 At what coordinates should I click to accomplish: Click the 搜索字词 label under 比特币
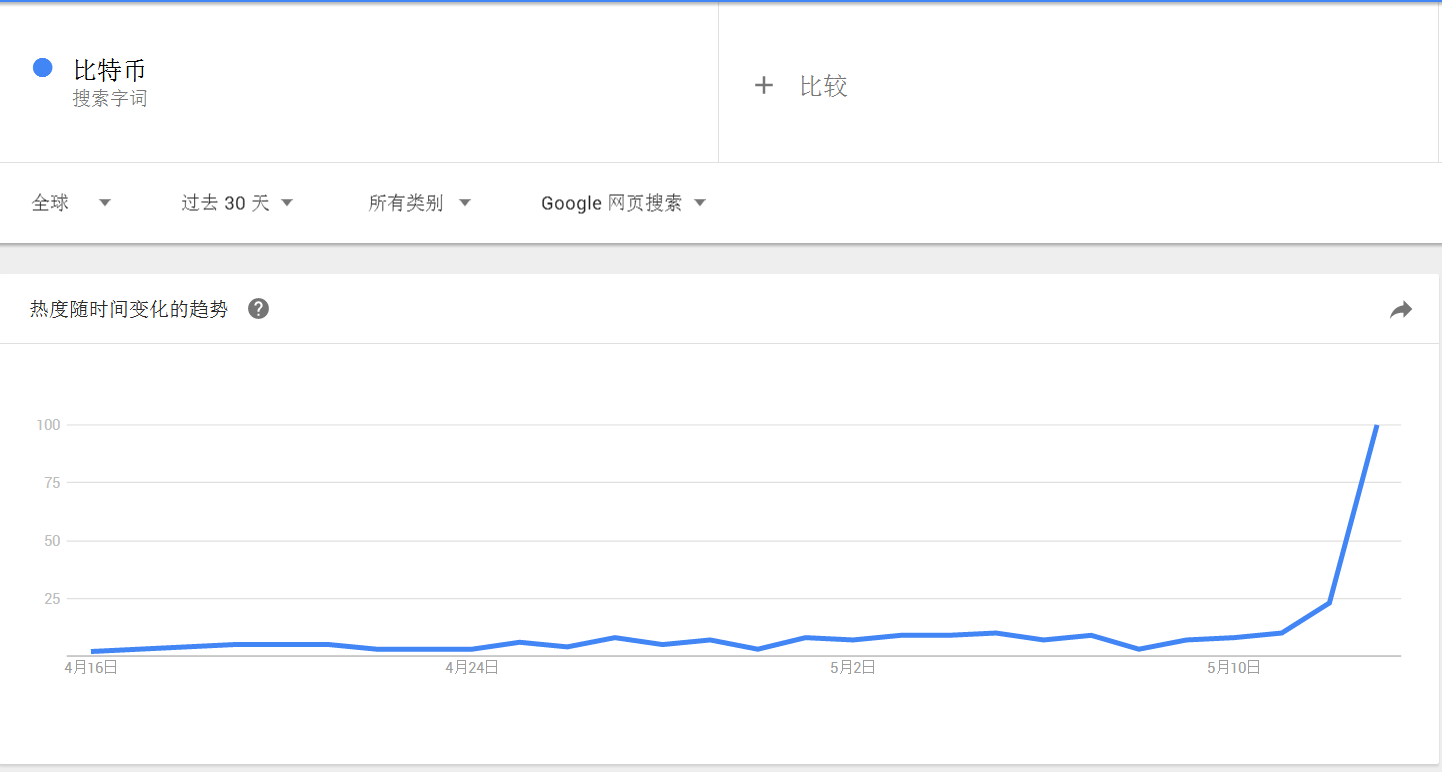[x=110, y=99]
